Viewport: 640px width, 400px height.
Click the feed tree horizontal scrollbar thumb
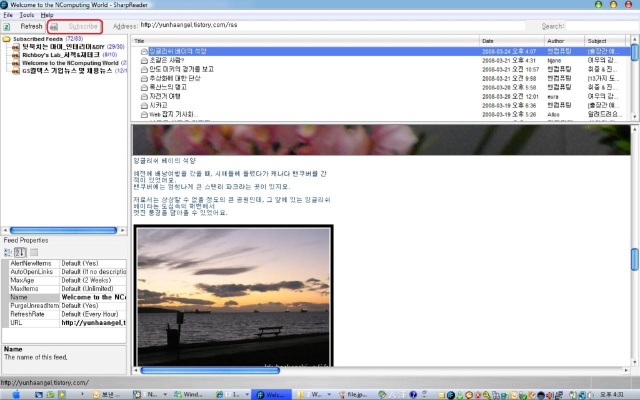(63, 231)
